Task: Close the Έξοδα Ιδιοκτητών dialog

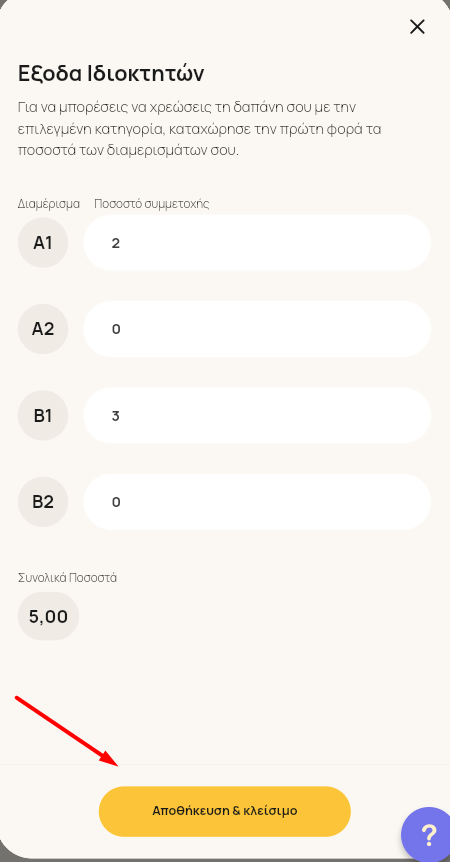Action: [x=417, y=26]
